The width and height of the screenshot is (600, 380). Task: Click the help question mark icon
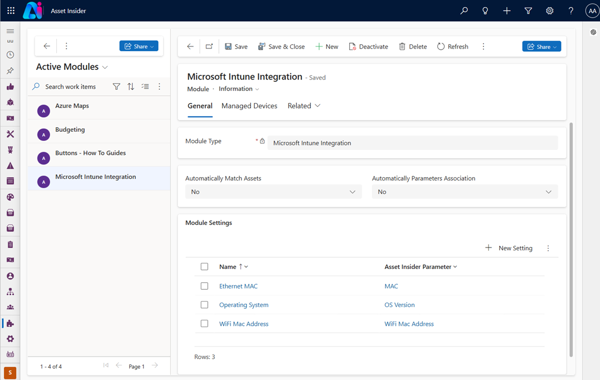tap(571, 11)
